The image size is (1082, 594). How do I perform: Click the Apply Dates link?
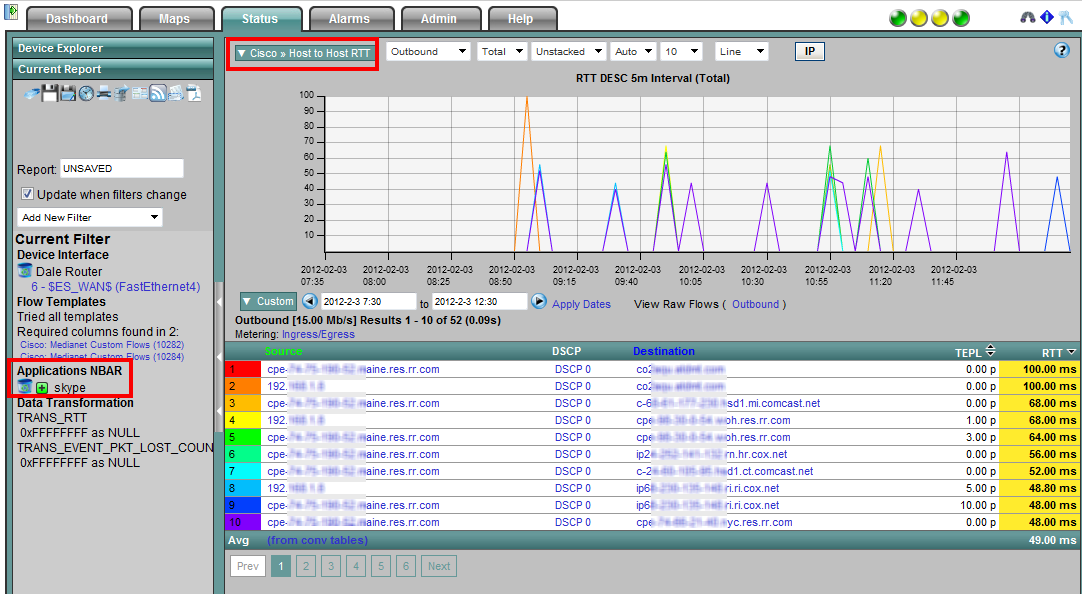pos(581,304)
